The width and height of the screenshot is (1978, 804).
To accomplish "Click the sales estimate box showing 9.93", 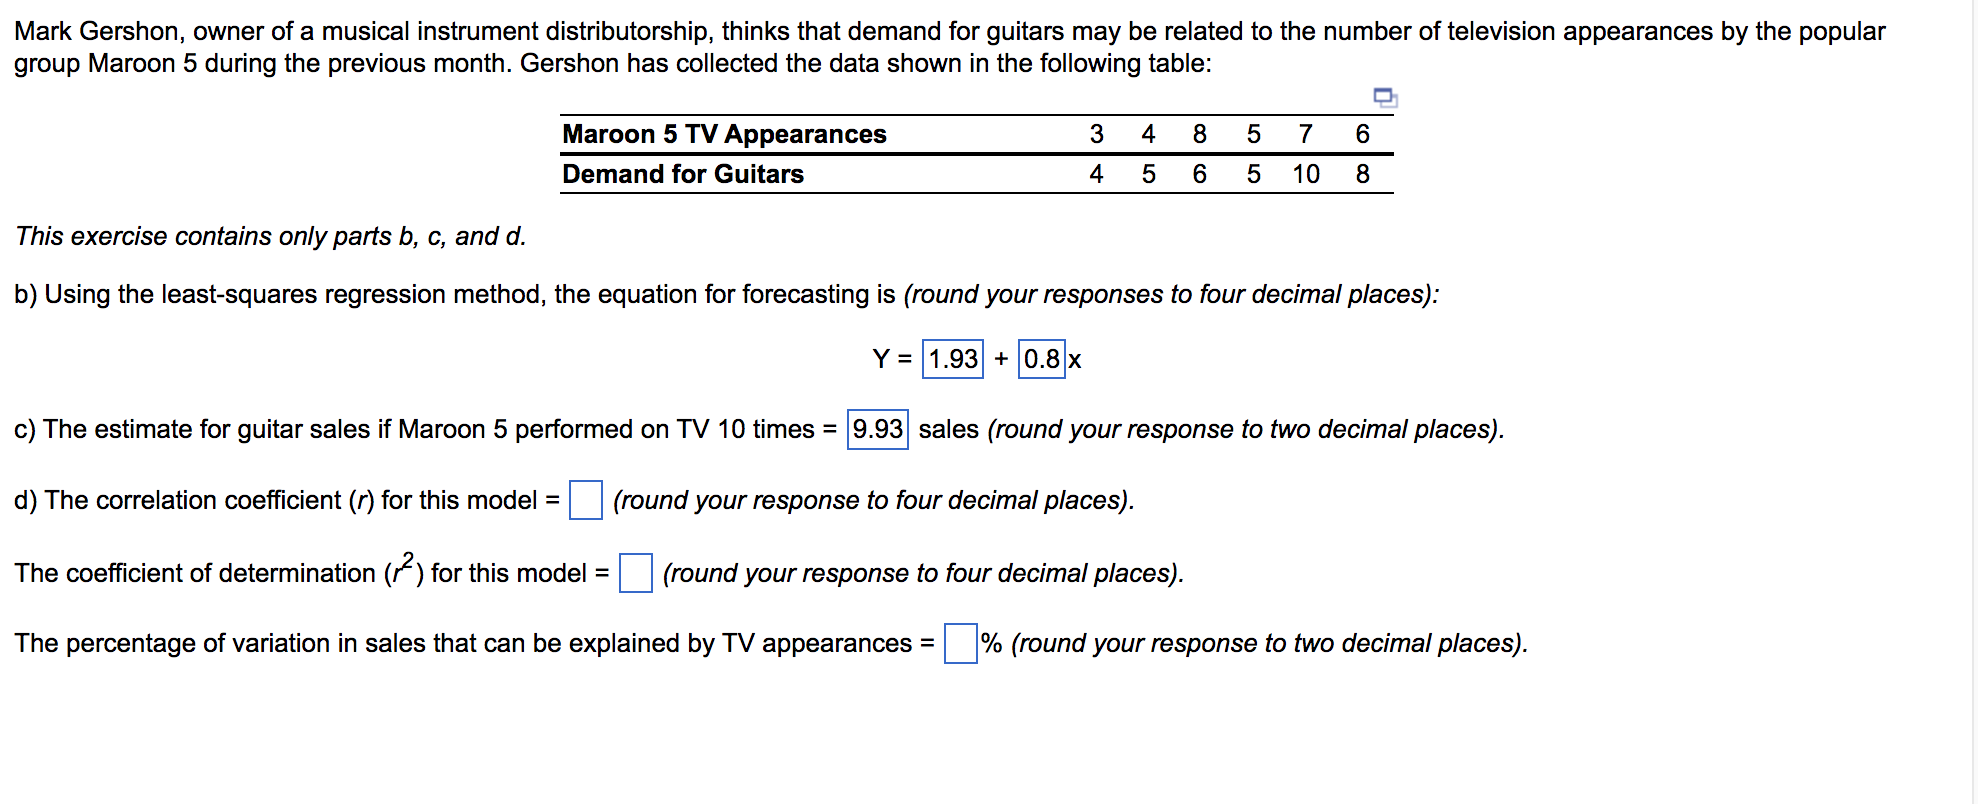I will pyautogui.click(x=877, y=430).
